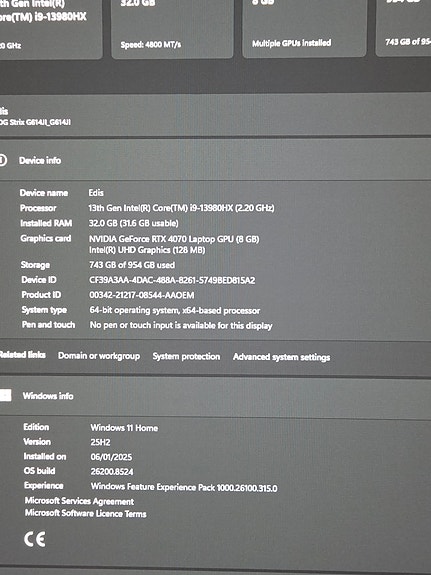Click the Graphics card label
Image resolution: width=431 pixels, height=575 pixels.
tap(46, 238)
